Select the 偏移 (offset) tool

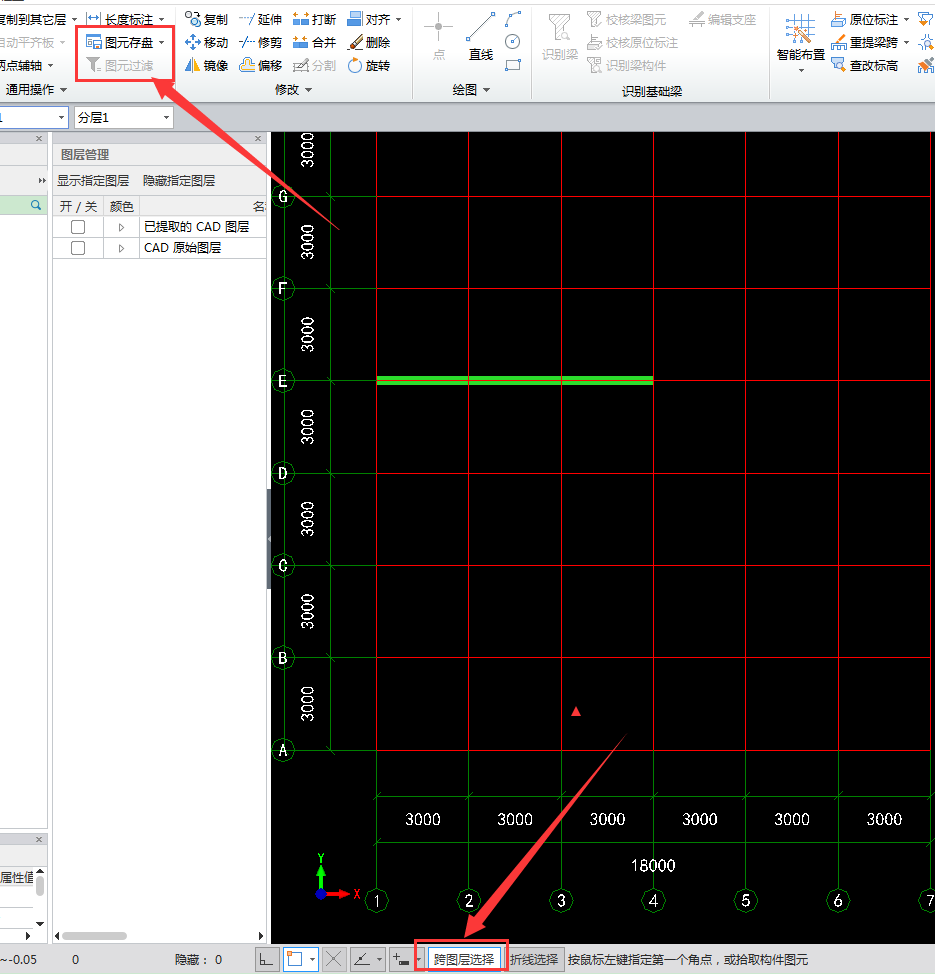pos(260,65)
